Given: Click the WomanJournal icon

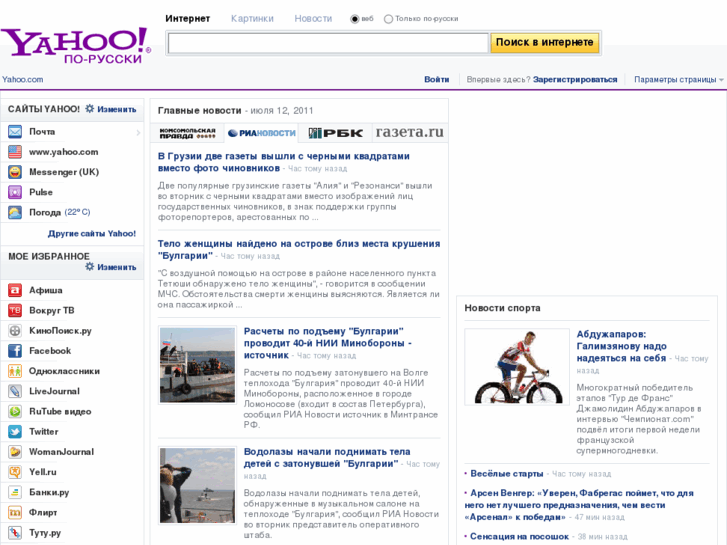Looking at the screenshot, I should 15,452.
